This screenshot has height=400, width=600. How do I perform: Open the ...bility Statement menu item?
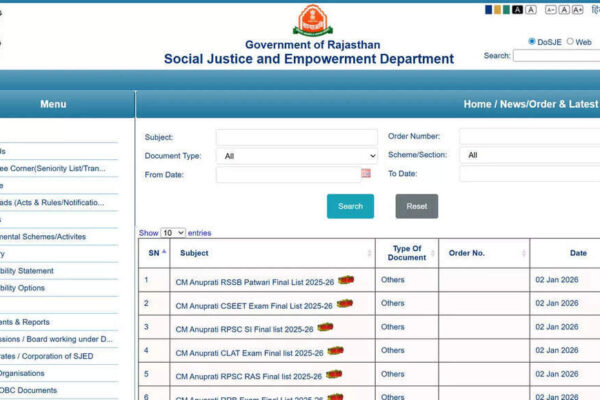tap(27, 271)
